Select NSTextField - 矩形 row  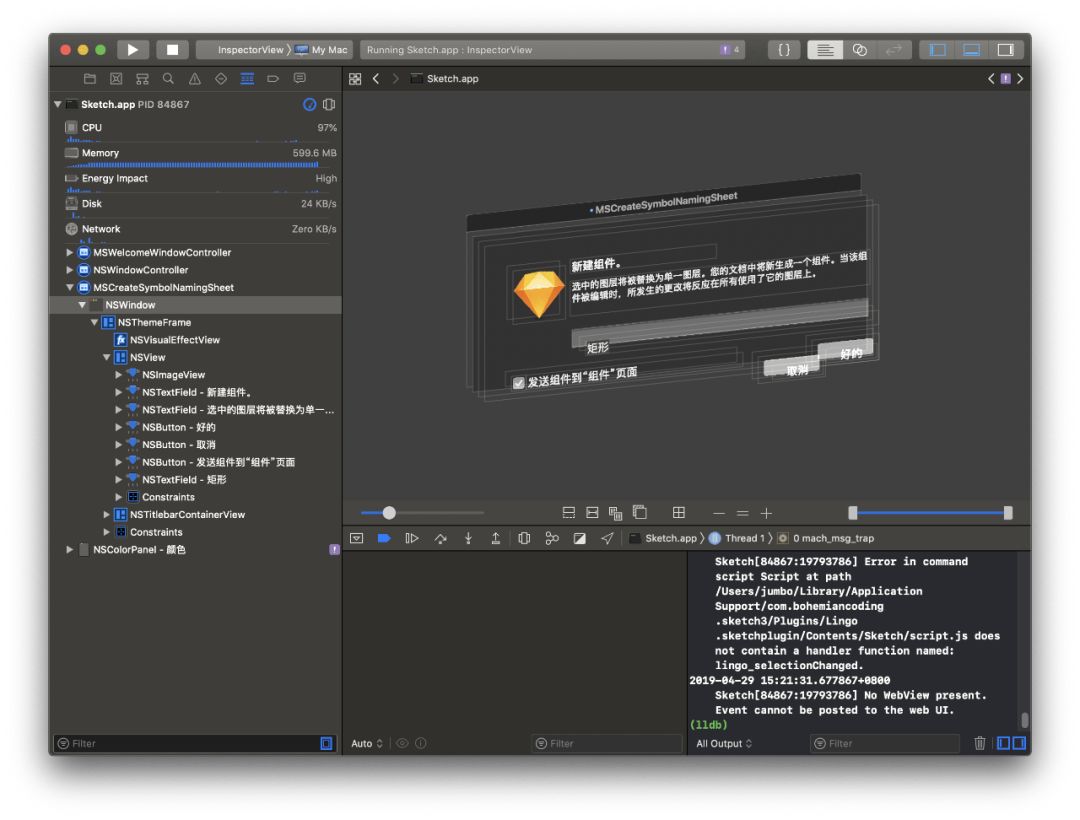click(x=184, y=480)
